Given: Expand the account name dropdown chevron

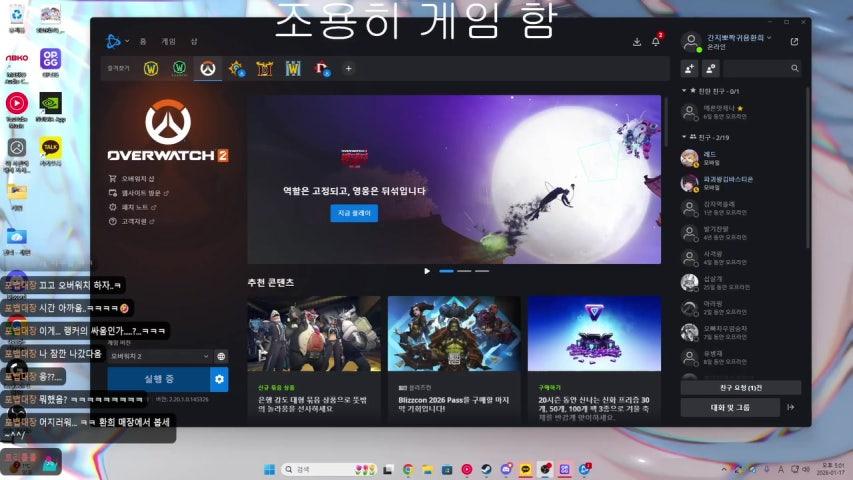Looking at the screenshot, I should coord(769,38).
